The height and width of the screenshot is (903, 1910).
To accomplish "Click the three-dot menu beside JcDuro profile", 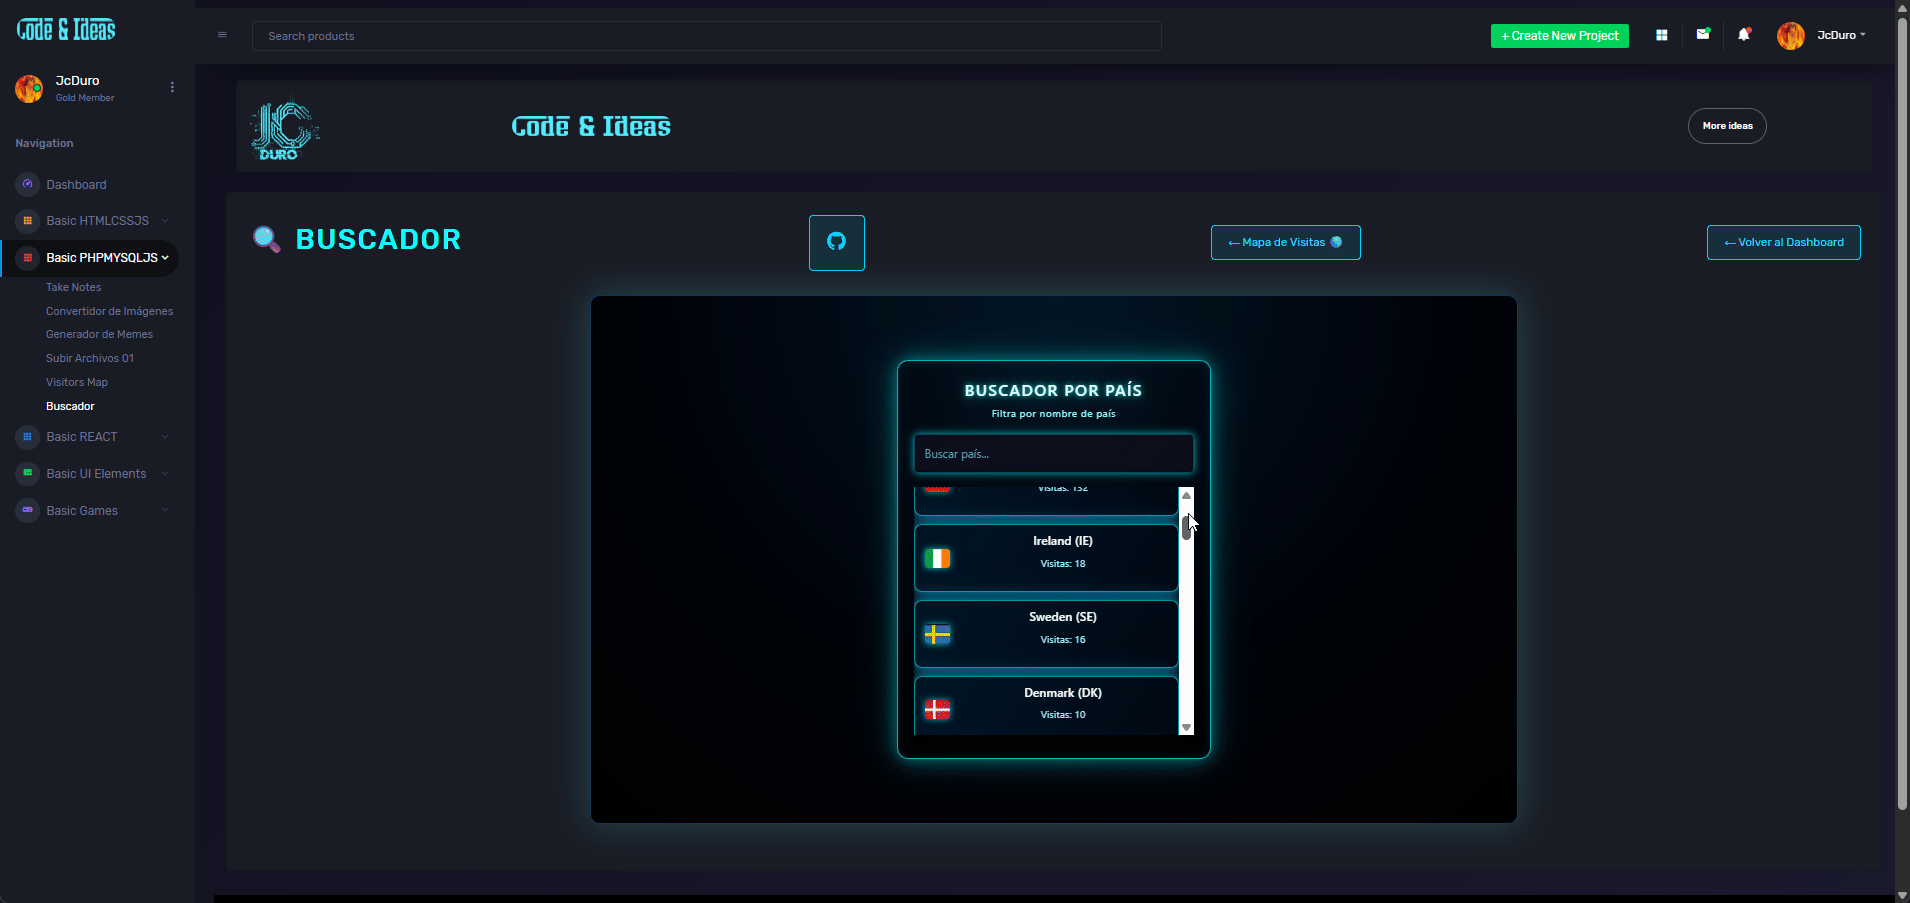I will (x=172, y=88).
